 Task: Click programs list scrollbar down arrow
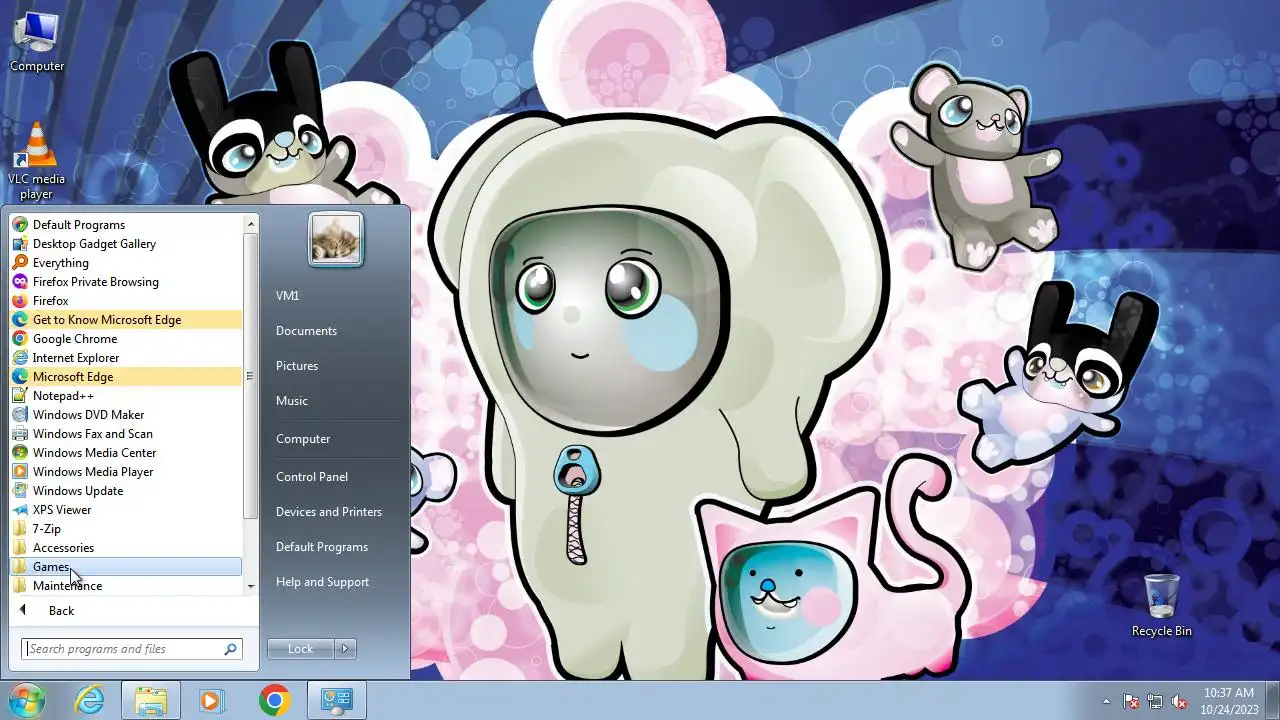pos(251,586)
